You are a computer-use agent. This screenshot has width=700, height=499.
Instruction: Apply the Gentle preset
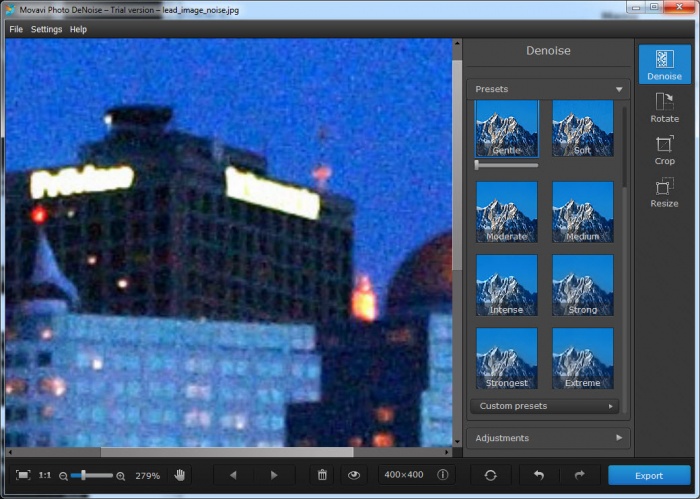[x=507, y=129]
